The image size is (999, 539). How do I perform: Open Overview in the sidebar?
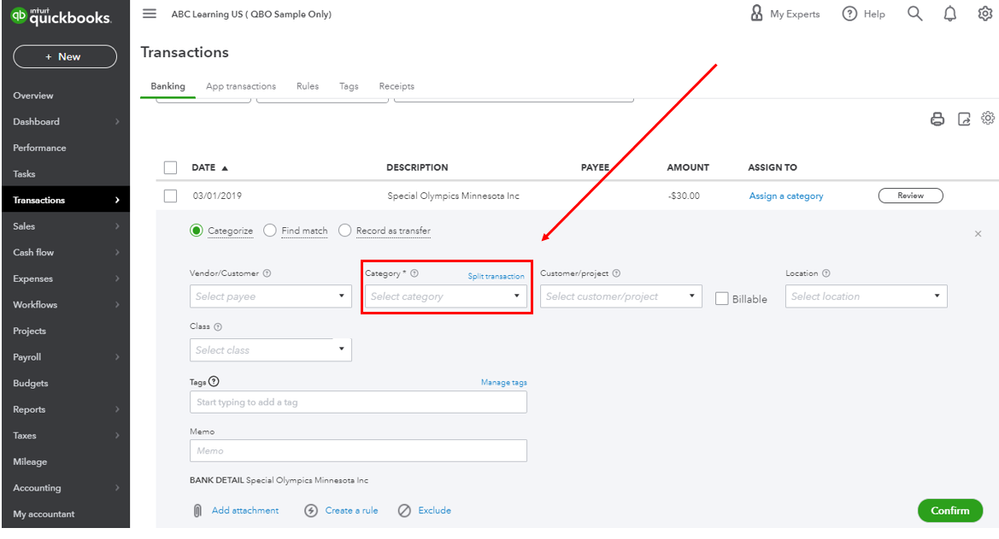click(x=33, y=96)
